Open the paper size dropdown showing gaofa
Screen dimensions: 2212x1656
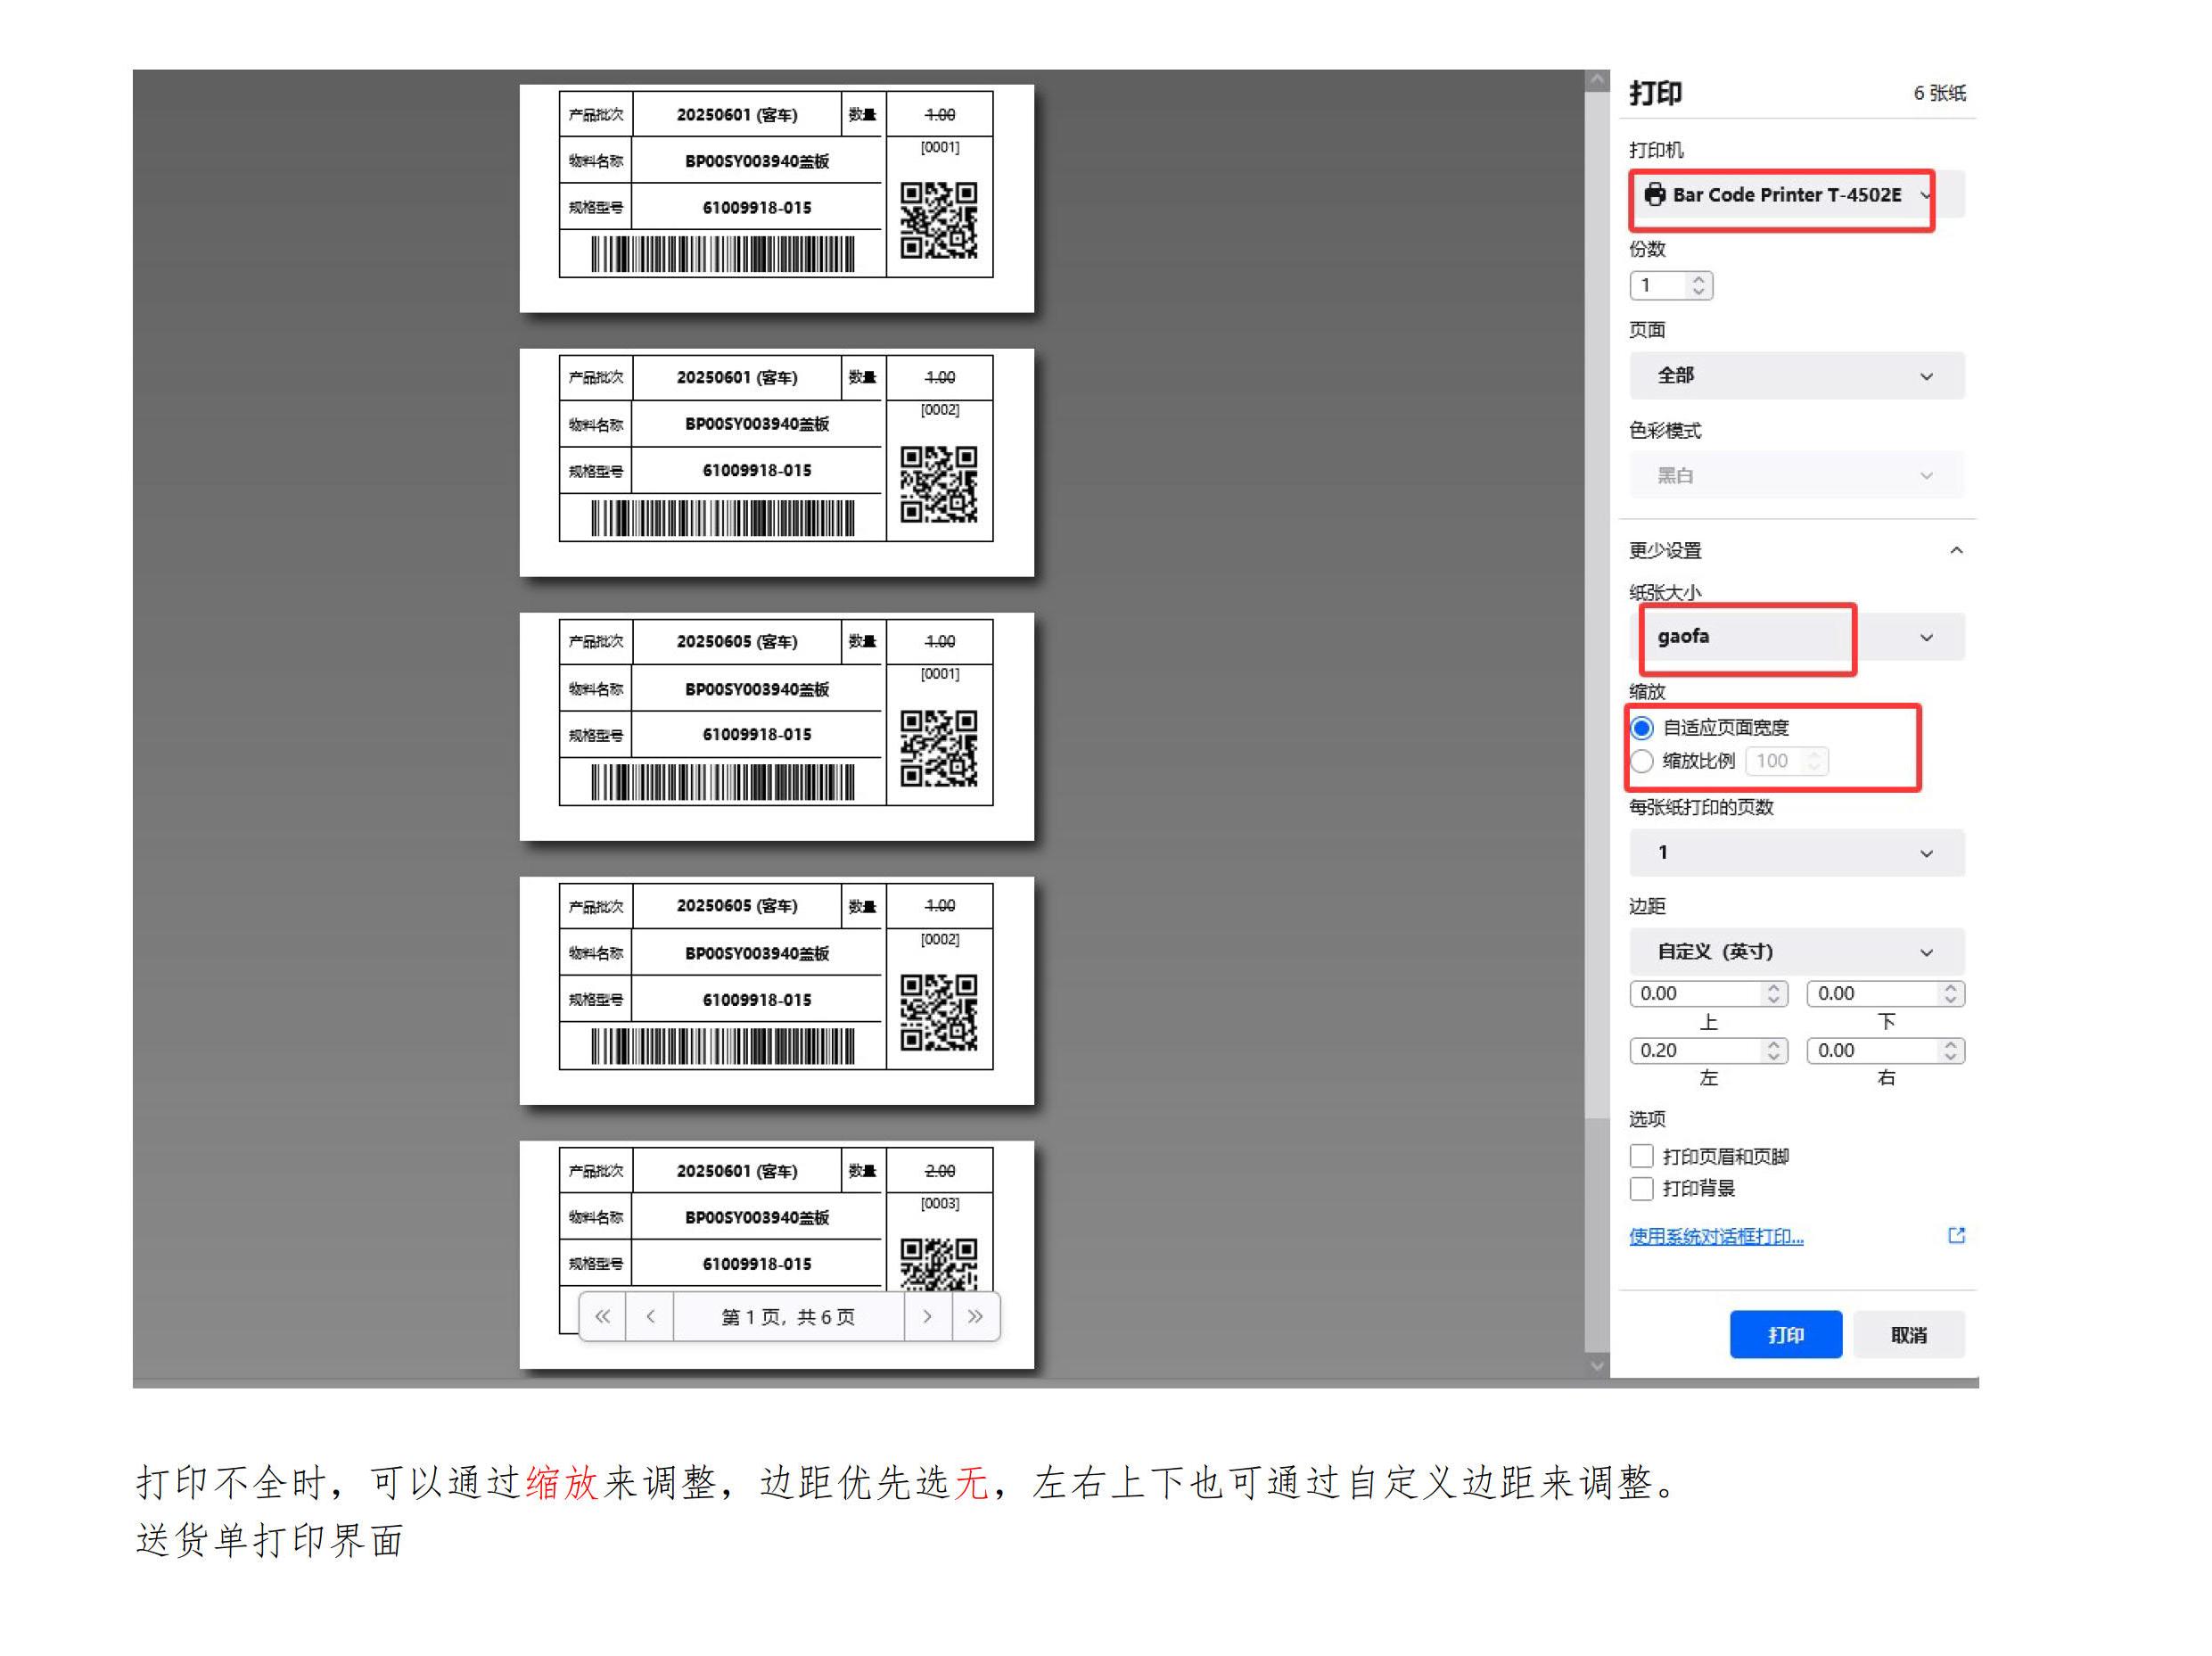pos(1796,637)
